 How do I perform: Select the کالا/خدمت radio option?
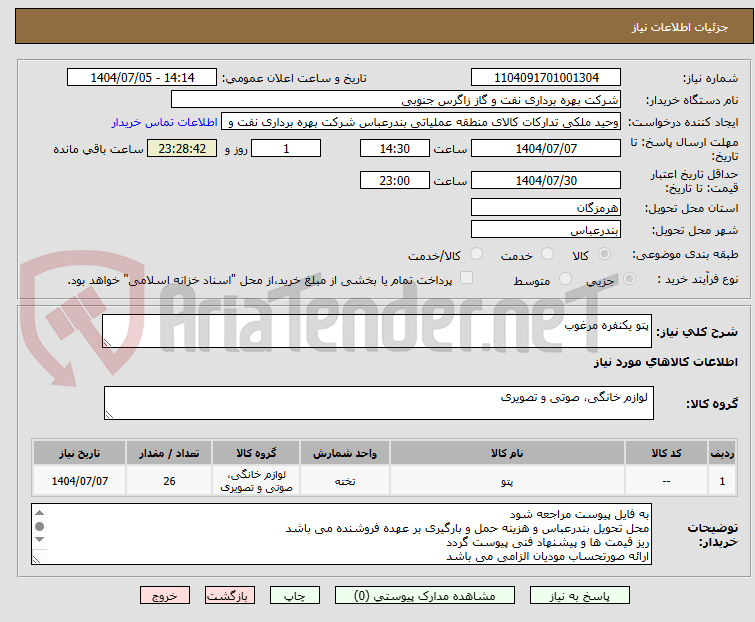(476, 254)
